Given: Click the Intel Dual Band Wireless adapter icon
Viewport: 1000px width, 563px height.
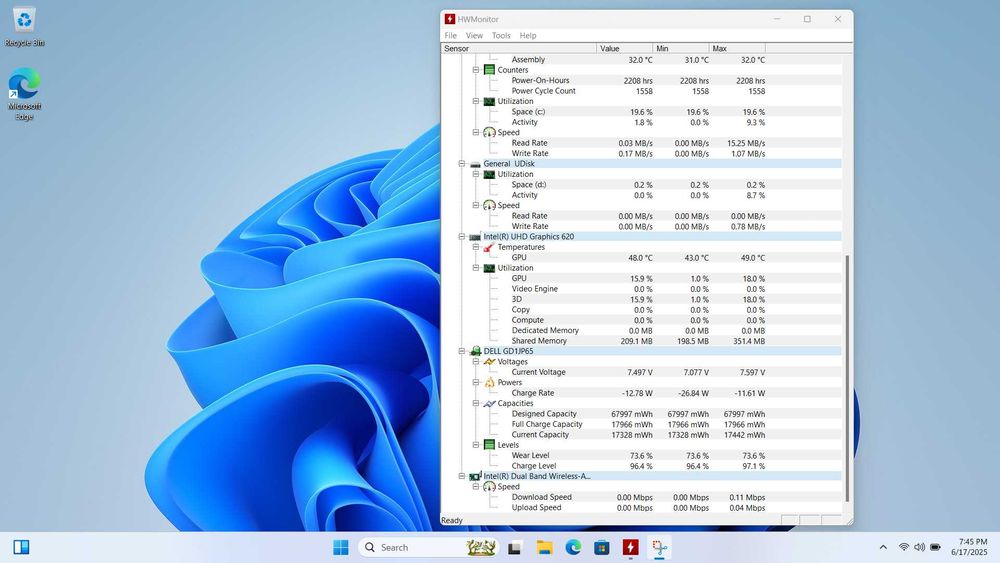Looking at the screenshot, I should tap(475, 476).
